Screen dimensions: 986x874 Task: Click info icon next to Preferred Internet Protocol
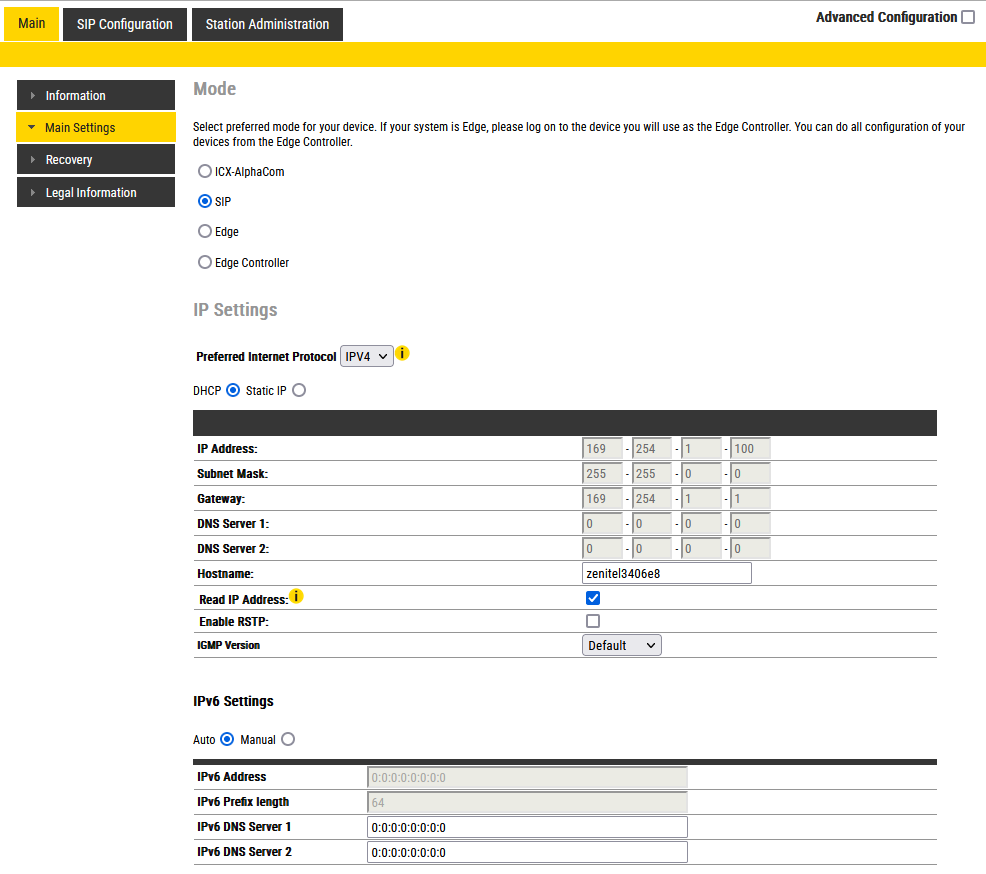point(403,354)
